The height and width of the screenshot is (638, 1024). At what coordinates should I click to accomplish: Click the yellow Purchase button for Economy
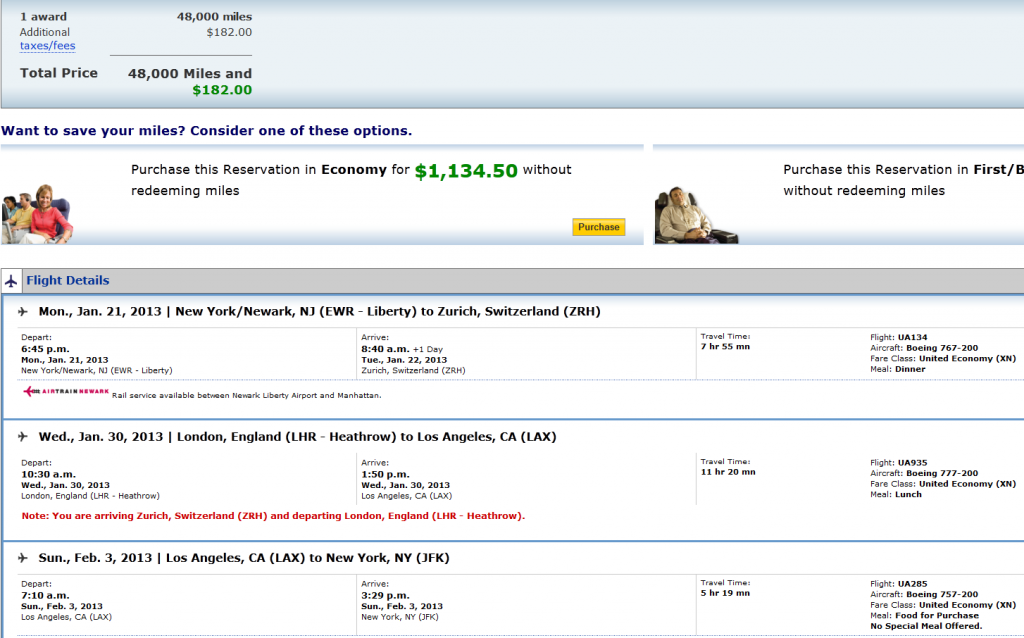click(x=599, y=227)
